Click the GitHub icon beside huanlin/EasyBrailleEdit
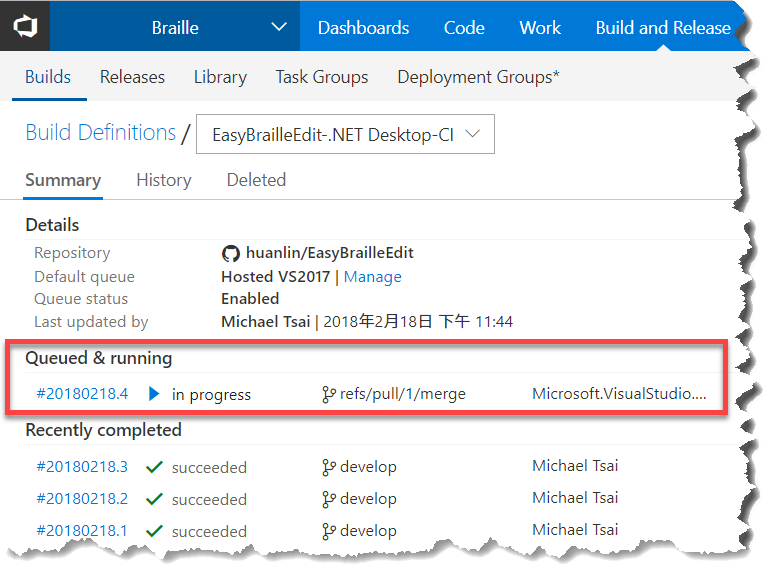Screen dimensions: 763x567 click(x=231, y=254)
